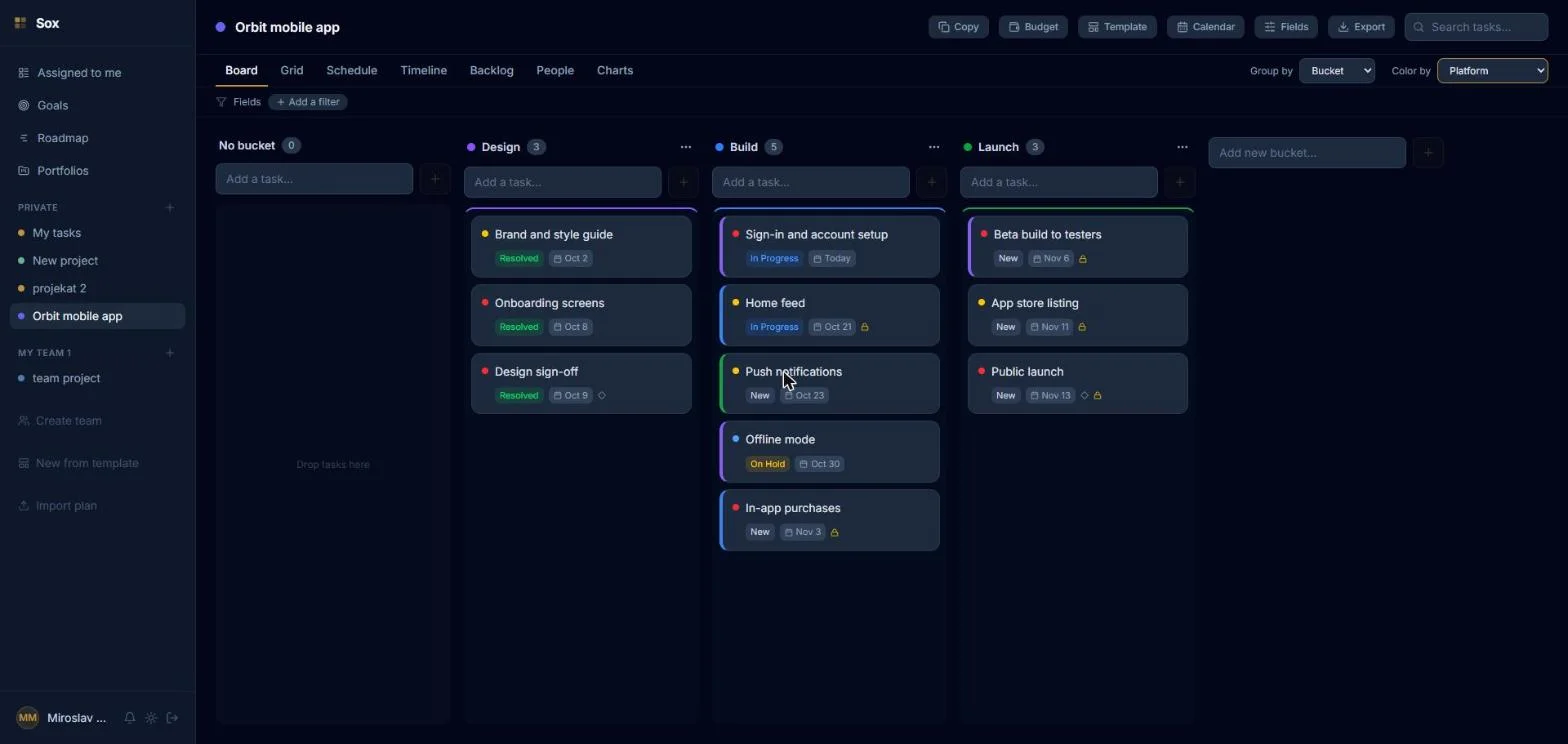
Task: Click the green Launch bucket color dot
Action: [x=968, y=147]
